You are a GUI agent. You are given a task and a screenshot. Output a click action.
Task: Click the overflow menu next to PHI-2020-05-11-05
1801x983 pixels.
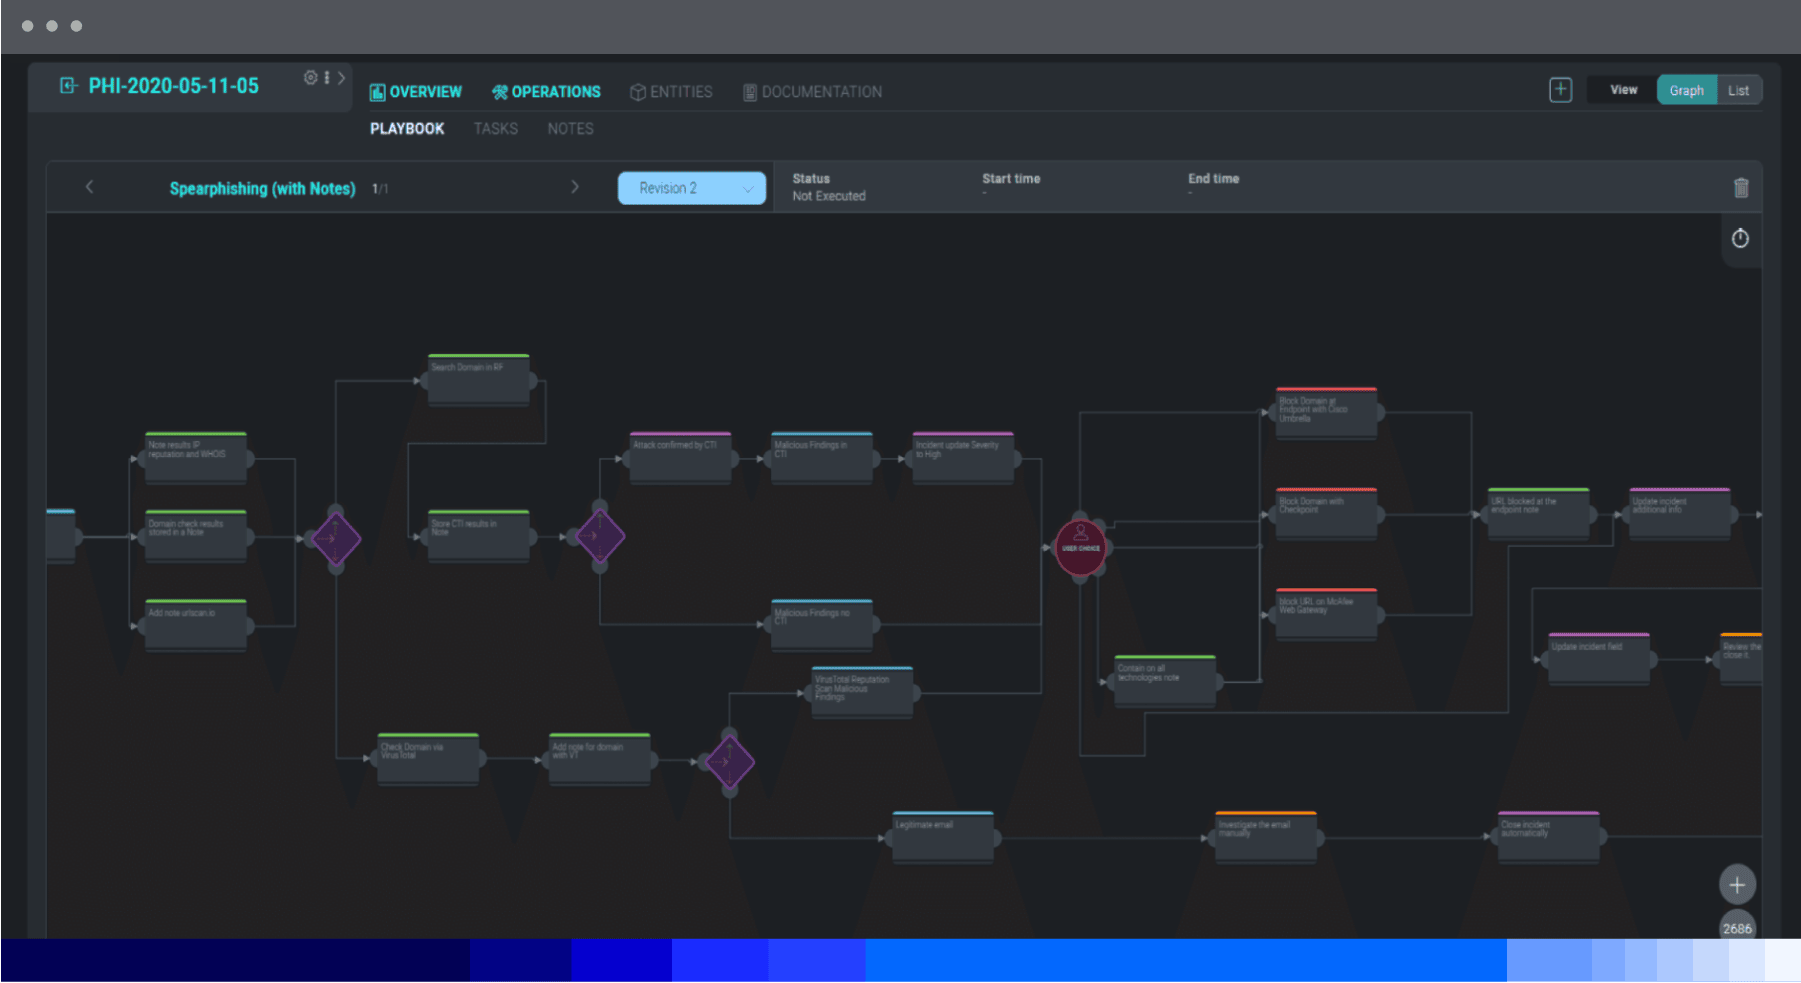tap(325, 78)
